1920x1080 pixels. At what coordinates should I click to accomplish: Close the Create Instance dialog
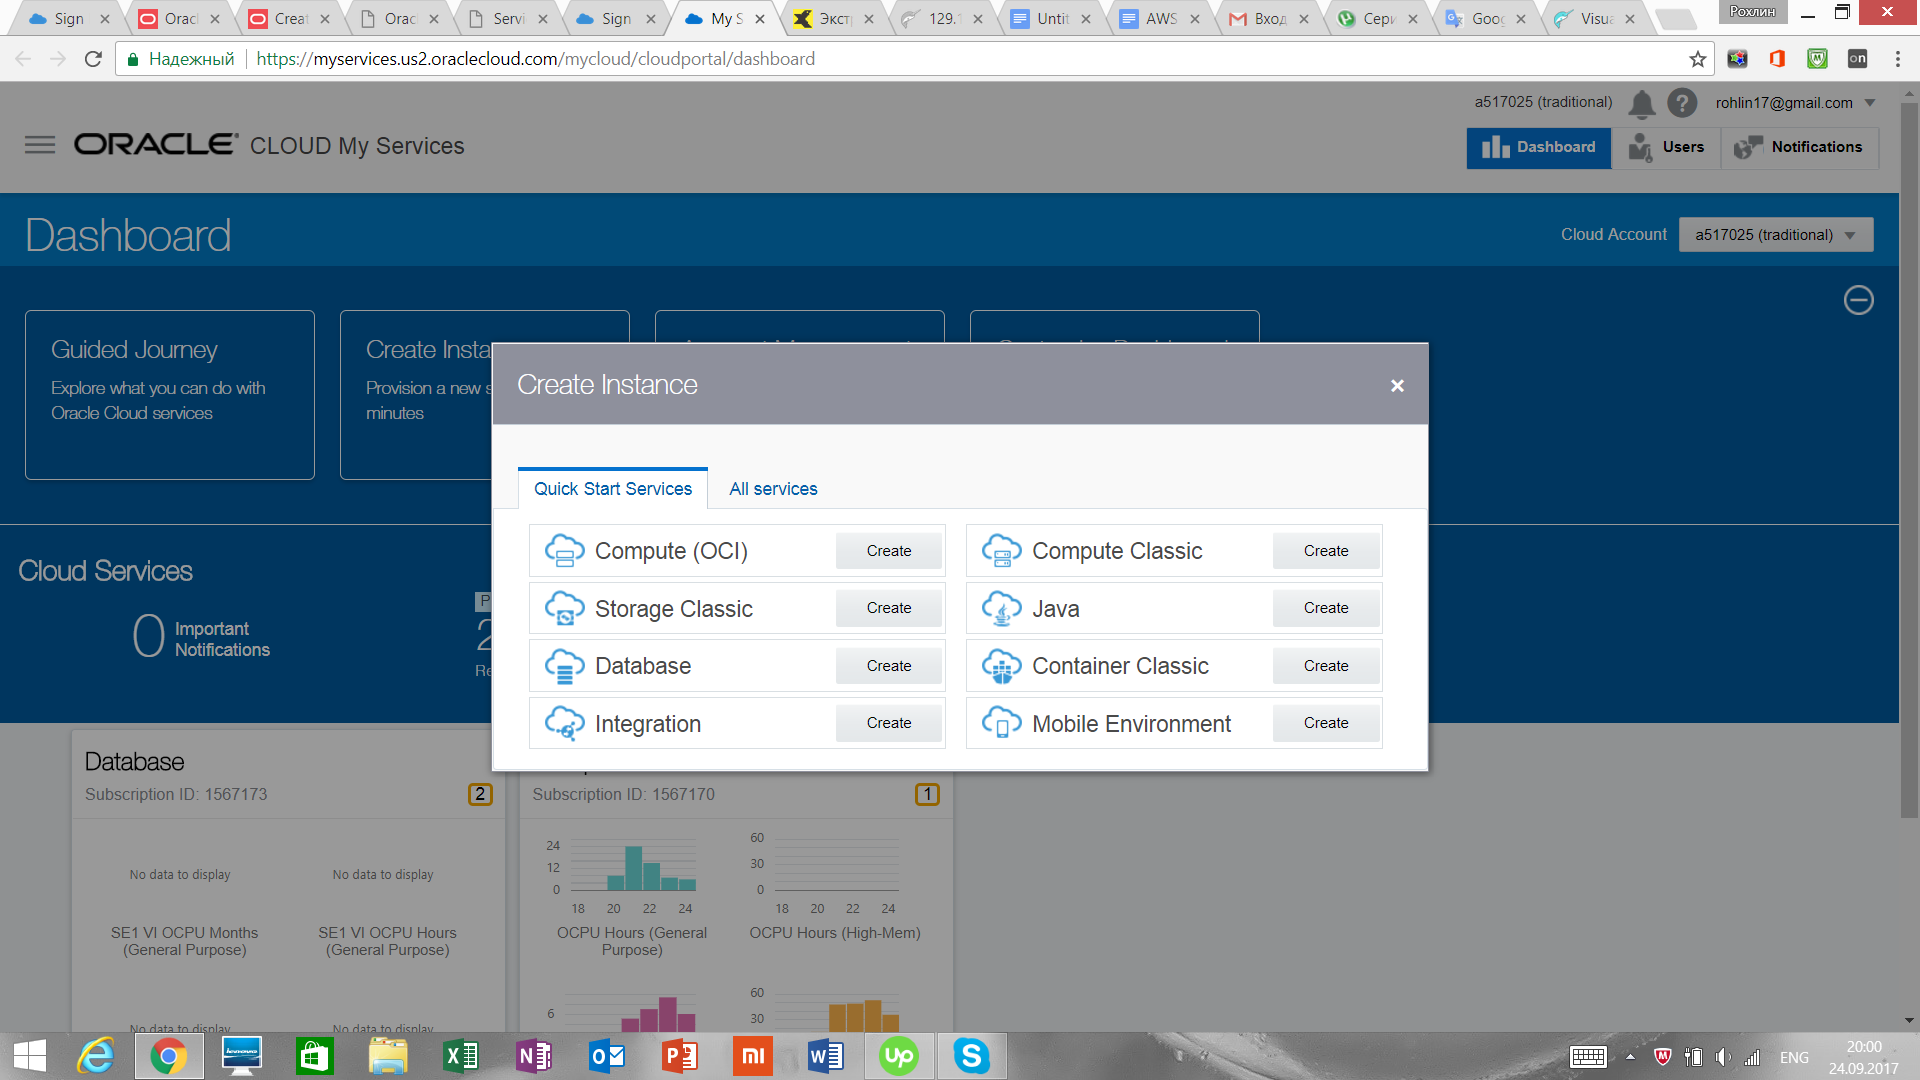(1397, 386)
